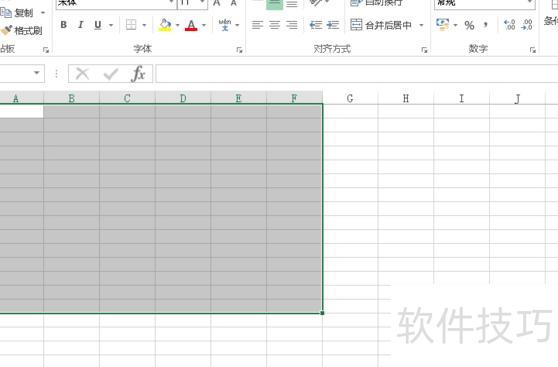Image resolution: width=558 pixels, height=367 pixels.
Task: Select column B header
Action: coord(72,98)
